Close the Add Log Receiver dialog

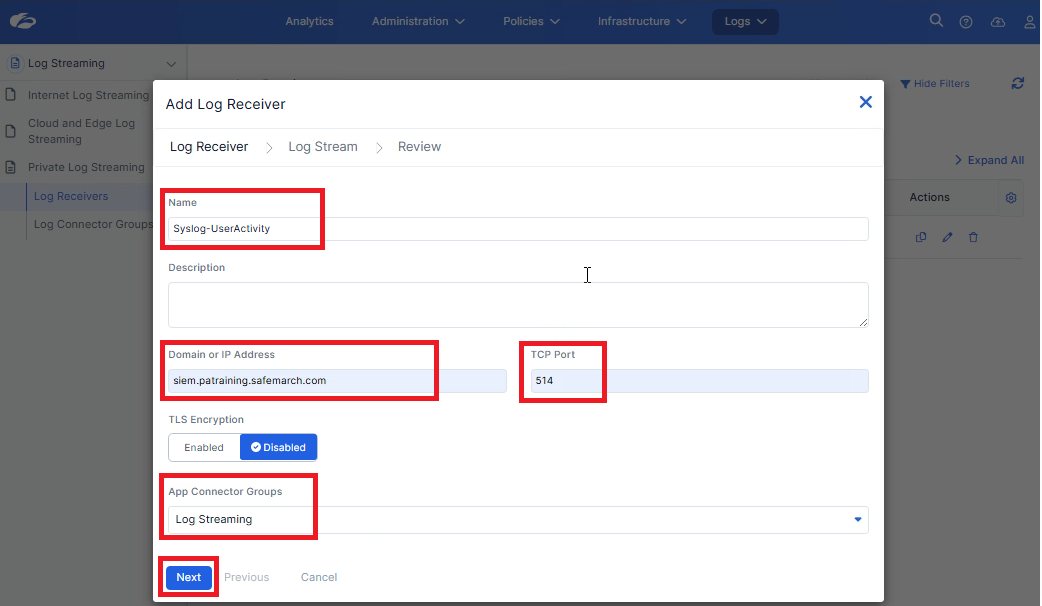point(865,102)
